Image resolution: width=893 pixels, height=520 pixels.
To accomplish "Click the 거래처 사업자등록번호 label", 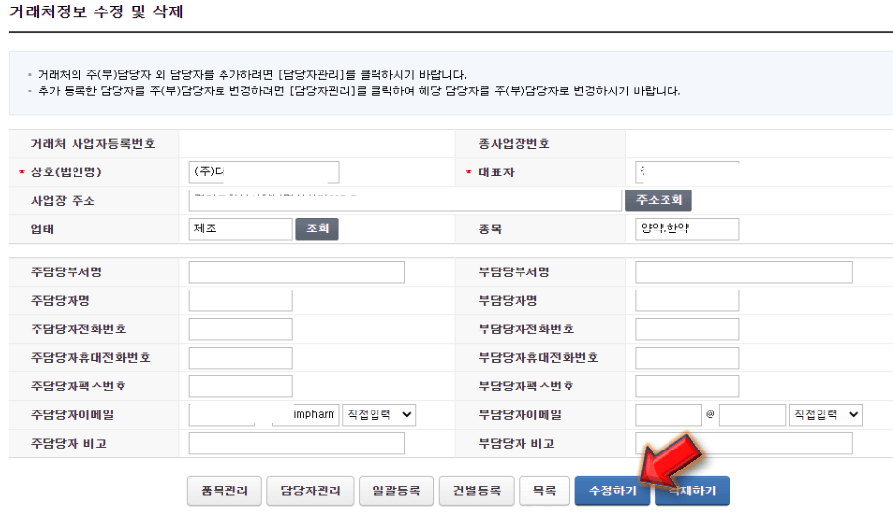I will click(x=93, y=144).
